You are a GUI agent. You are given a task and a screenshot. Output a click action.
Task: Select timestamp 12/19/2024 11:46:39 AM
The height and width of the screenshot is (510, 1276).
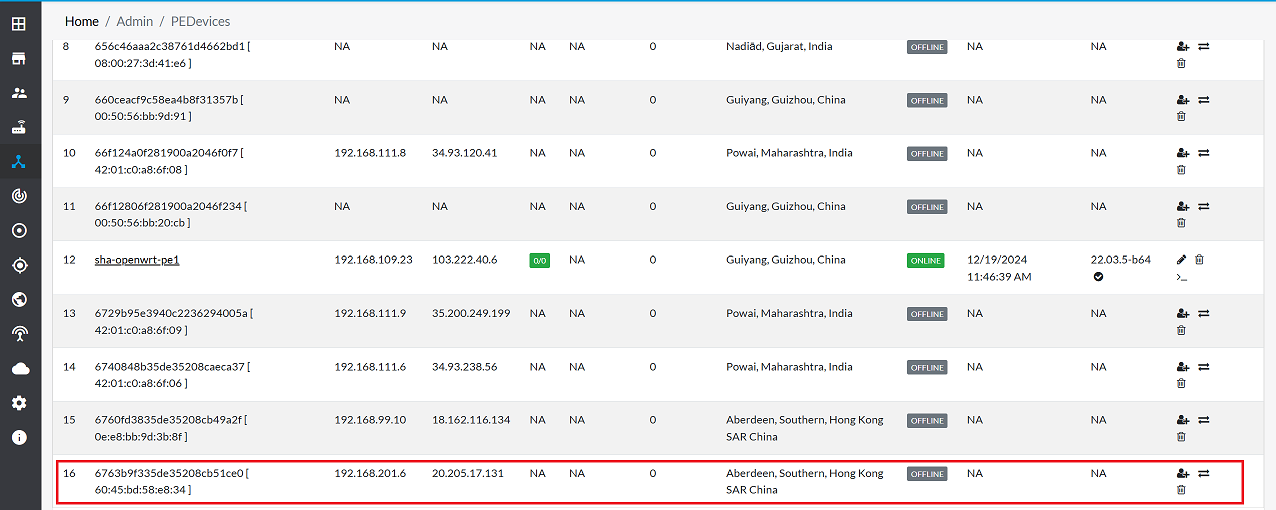(x=999, y=268)
